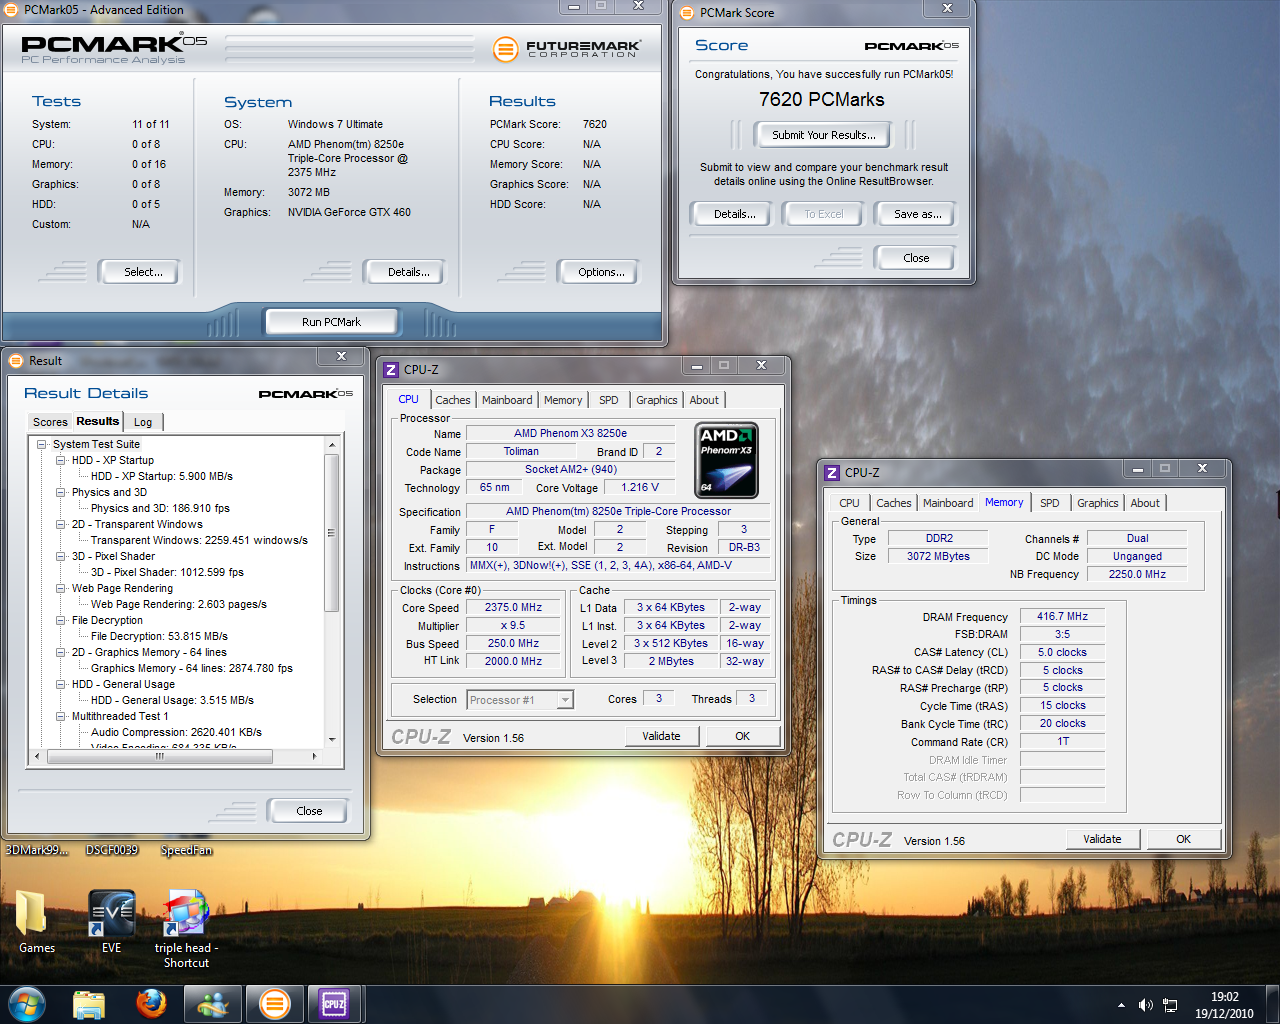Screen dimensions: 1280x1024
Task: Click PCMark Score window title icon
Action: [687, 13]
